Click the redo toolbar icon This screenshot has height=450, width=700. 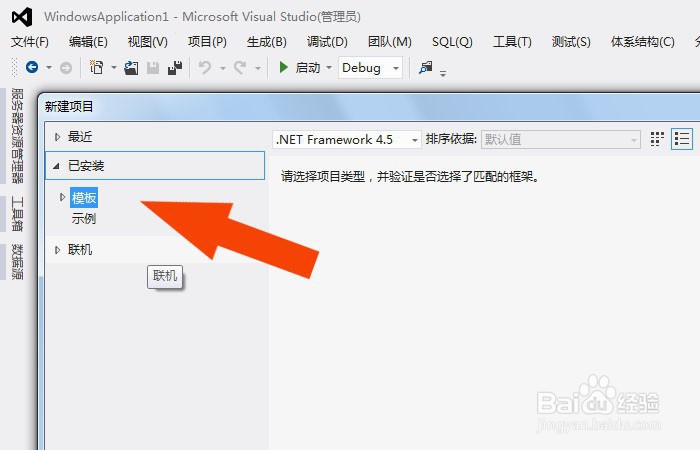pos(240,68)
